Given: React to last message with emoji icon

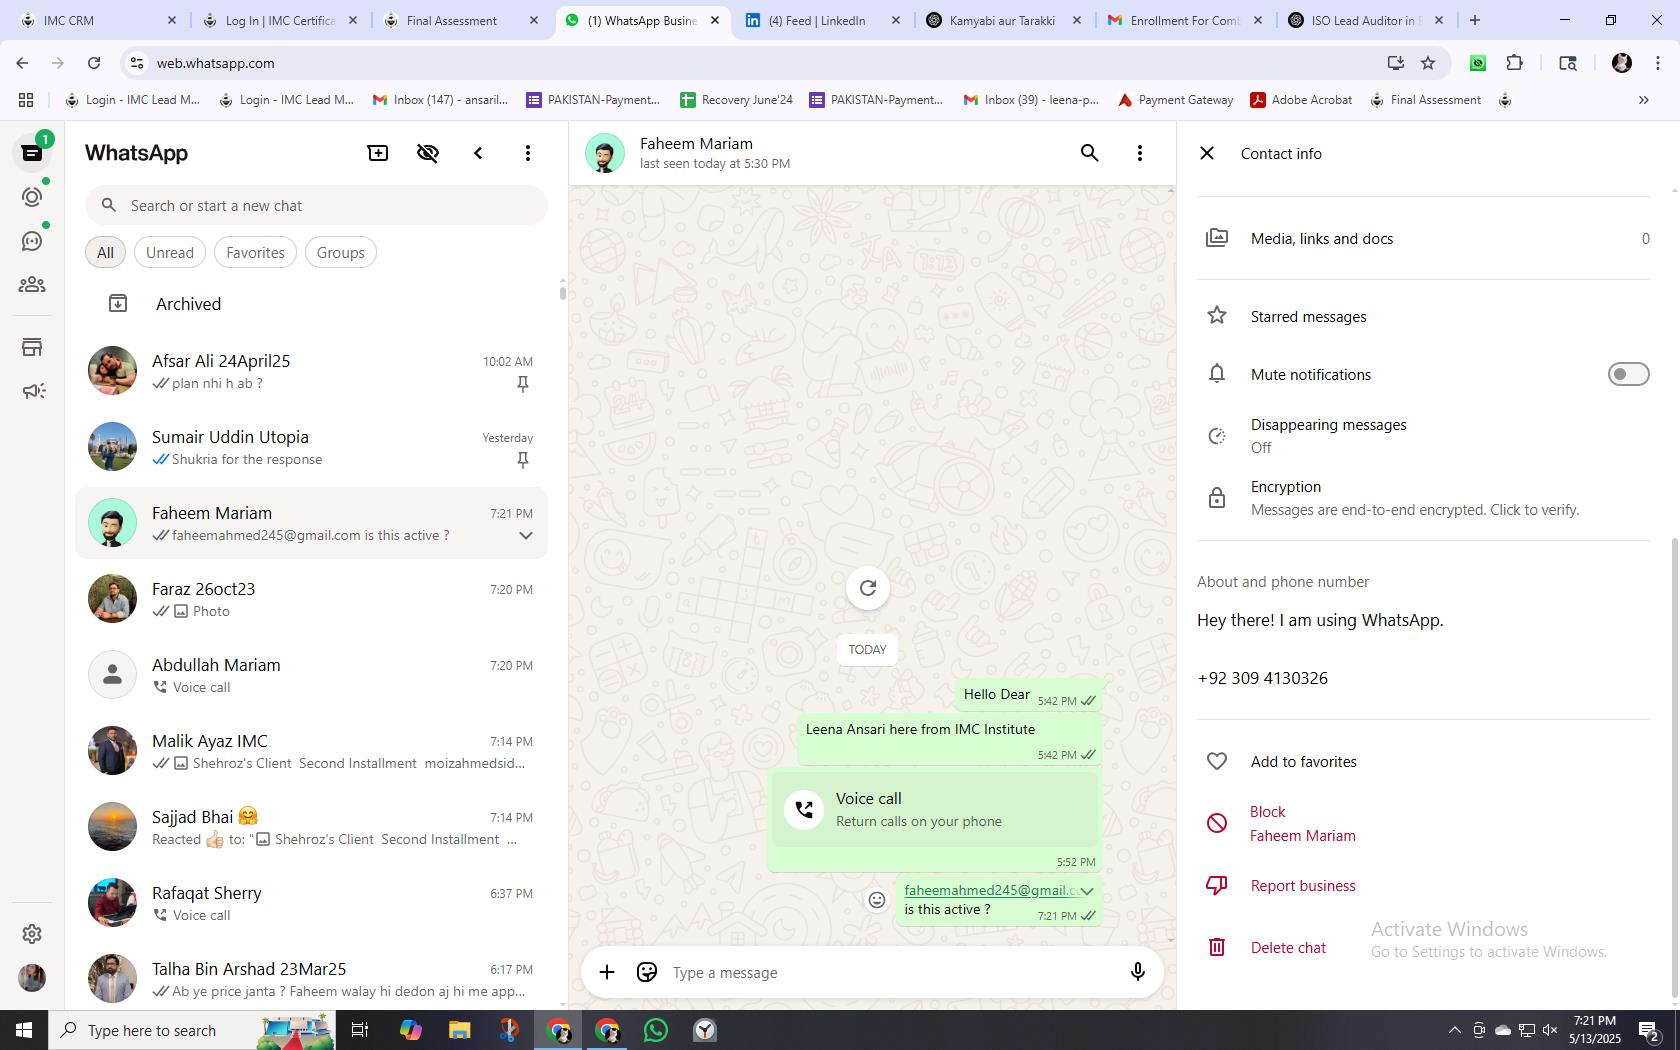Looking at the screenshot, I should (x=877, y=900).
